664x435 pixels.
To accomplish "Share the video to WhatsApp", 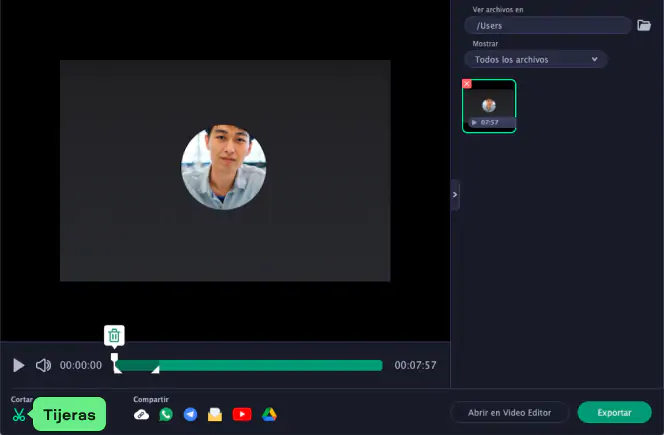I will (166, 414).
